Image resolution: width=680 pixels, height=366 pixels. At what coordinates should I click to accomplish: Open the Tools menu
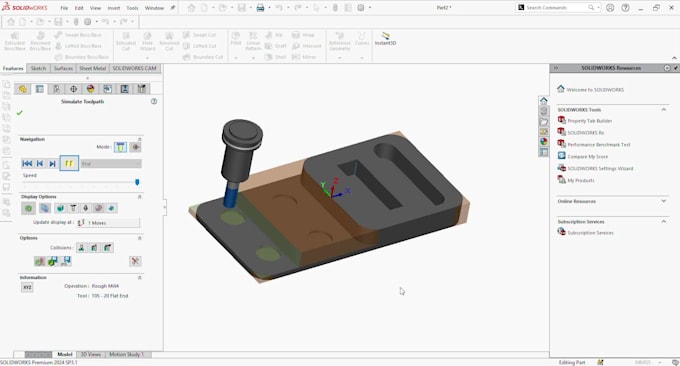pyautogui.click(x=132, y=8)
